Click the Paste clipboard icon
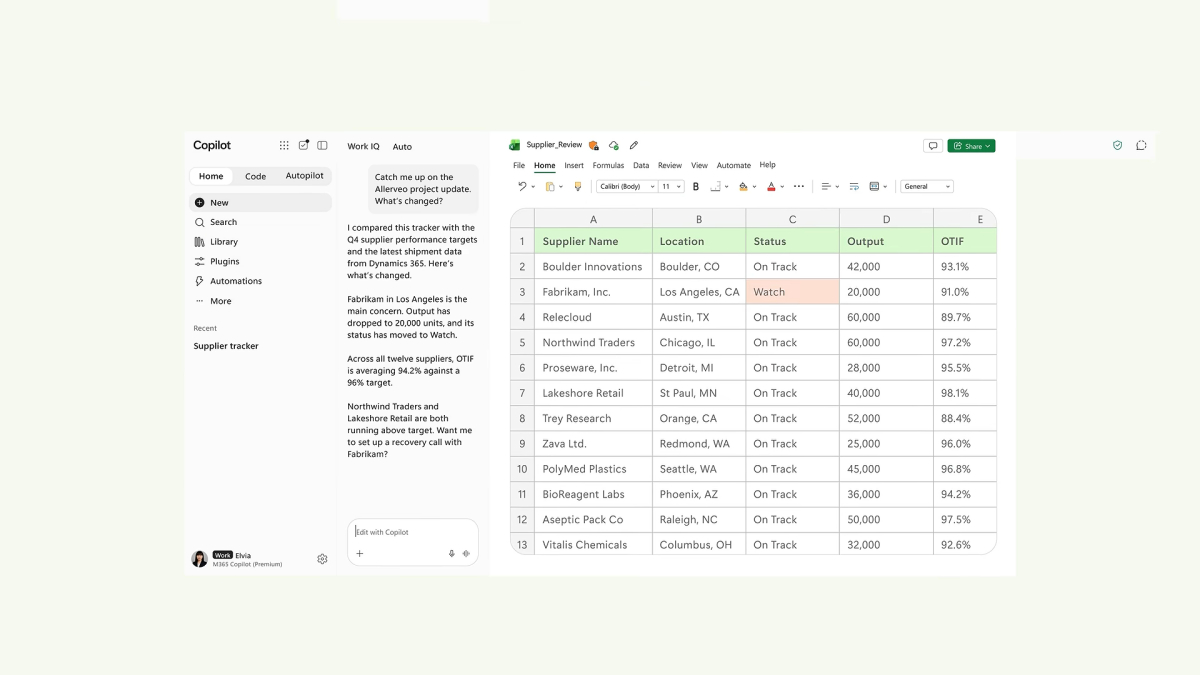The height and width of the screenshot is (675, 1200). click(x=550, y=186)
